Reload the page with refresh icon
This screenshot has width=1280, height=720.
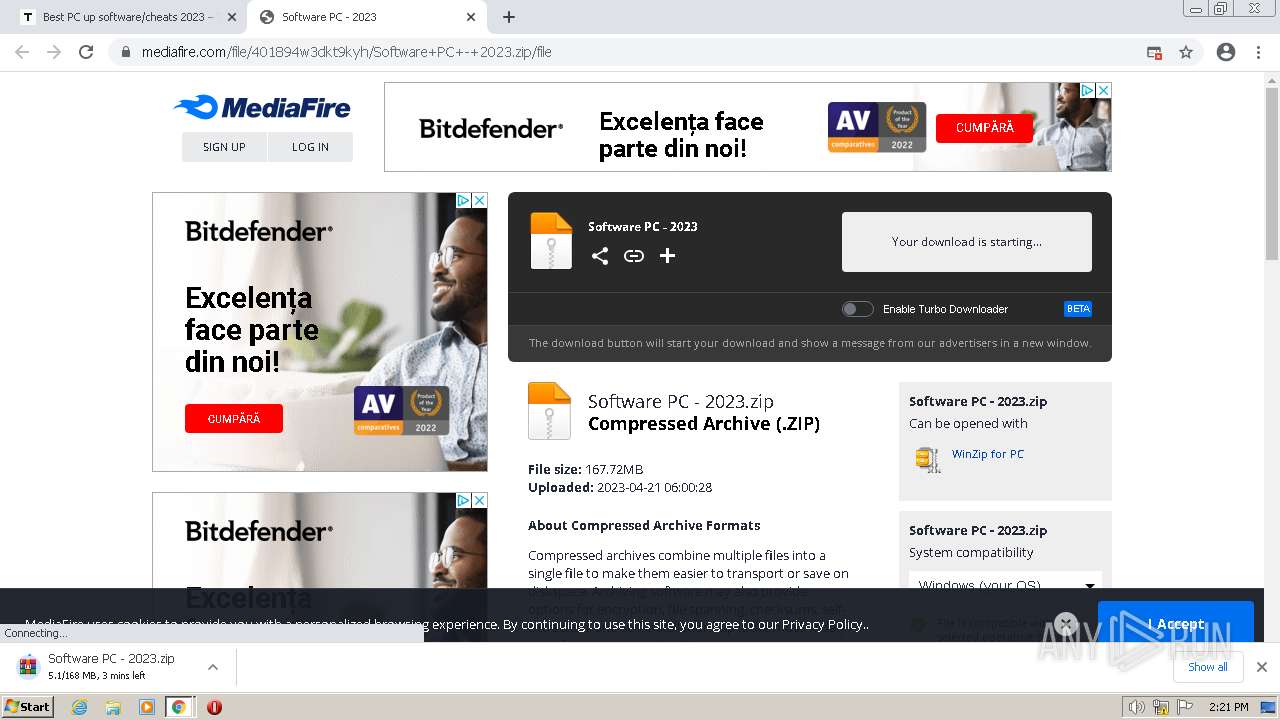(86, 52)
